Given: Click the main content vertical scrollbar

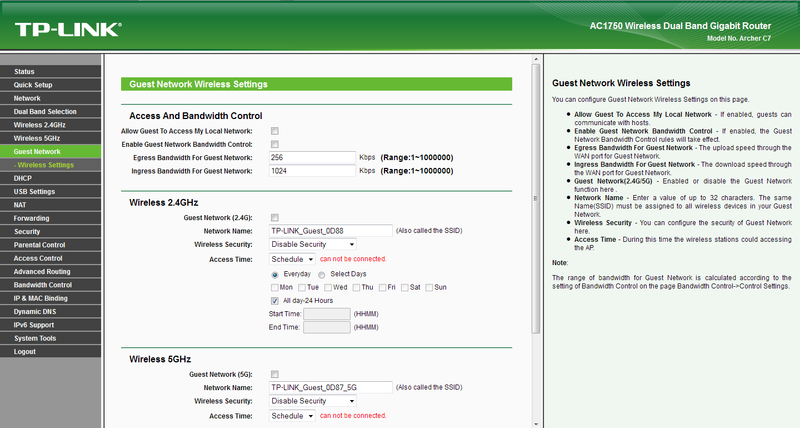Looking at the screenshot, I should (534, 200).
